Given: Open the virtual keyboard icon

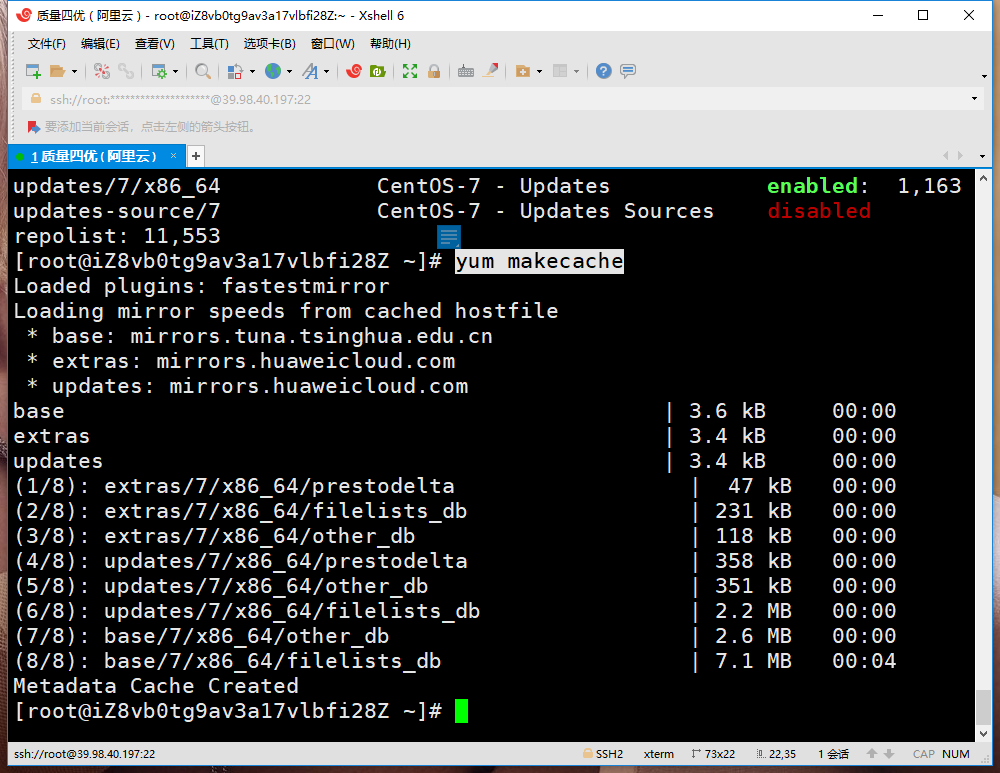Looking at the screenshot, I should pos(465,71).
